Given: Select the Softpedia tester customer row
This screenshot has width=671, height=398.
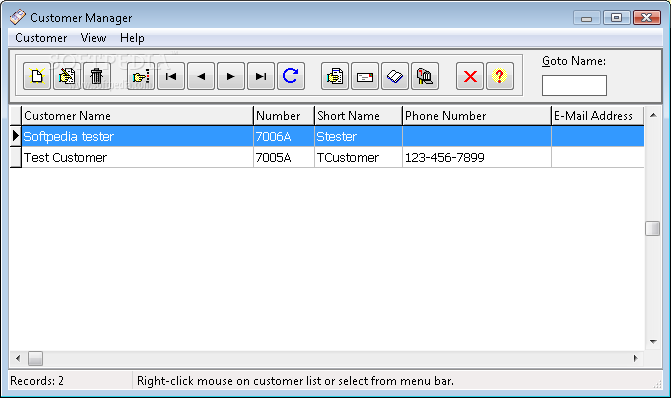Looking at the screenshot, I should click(333, 137).
